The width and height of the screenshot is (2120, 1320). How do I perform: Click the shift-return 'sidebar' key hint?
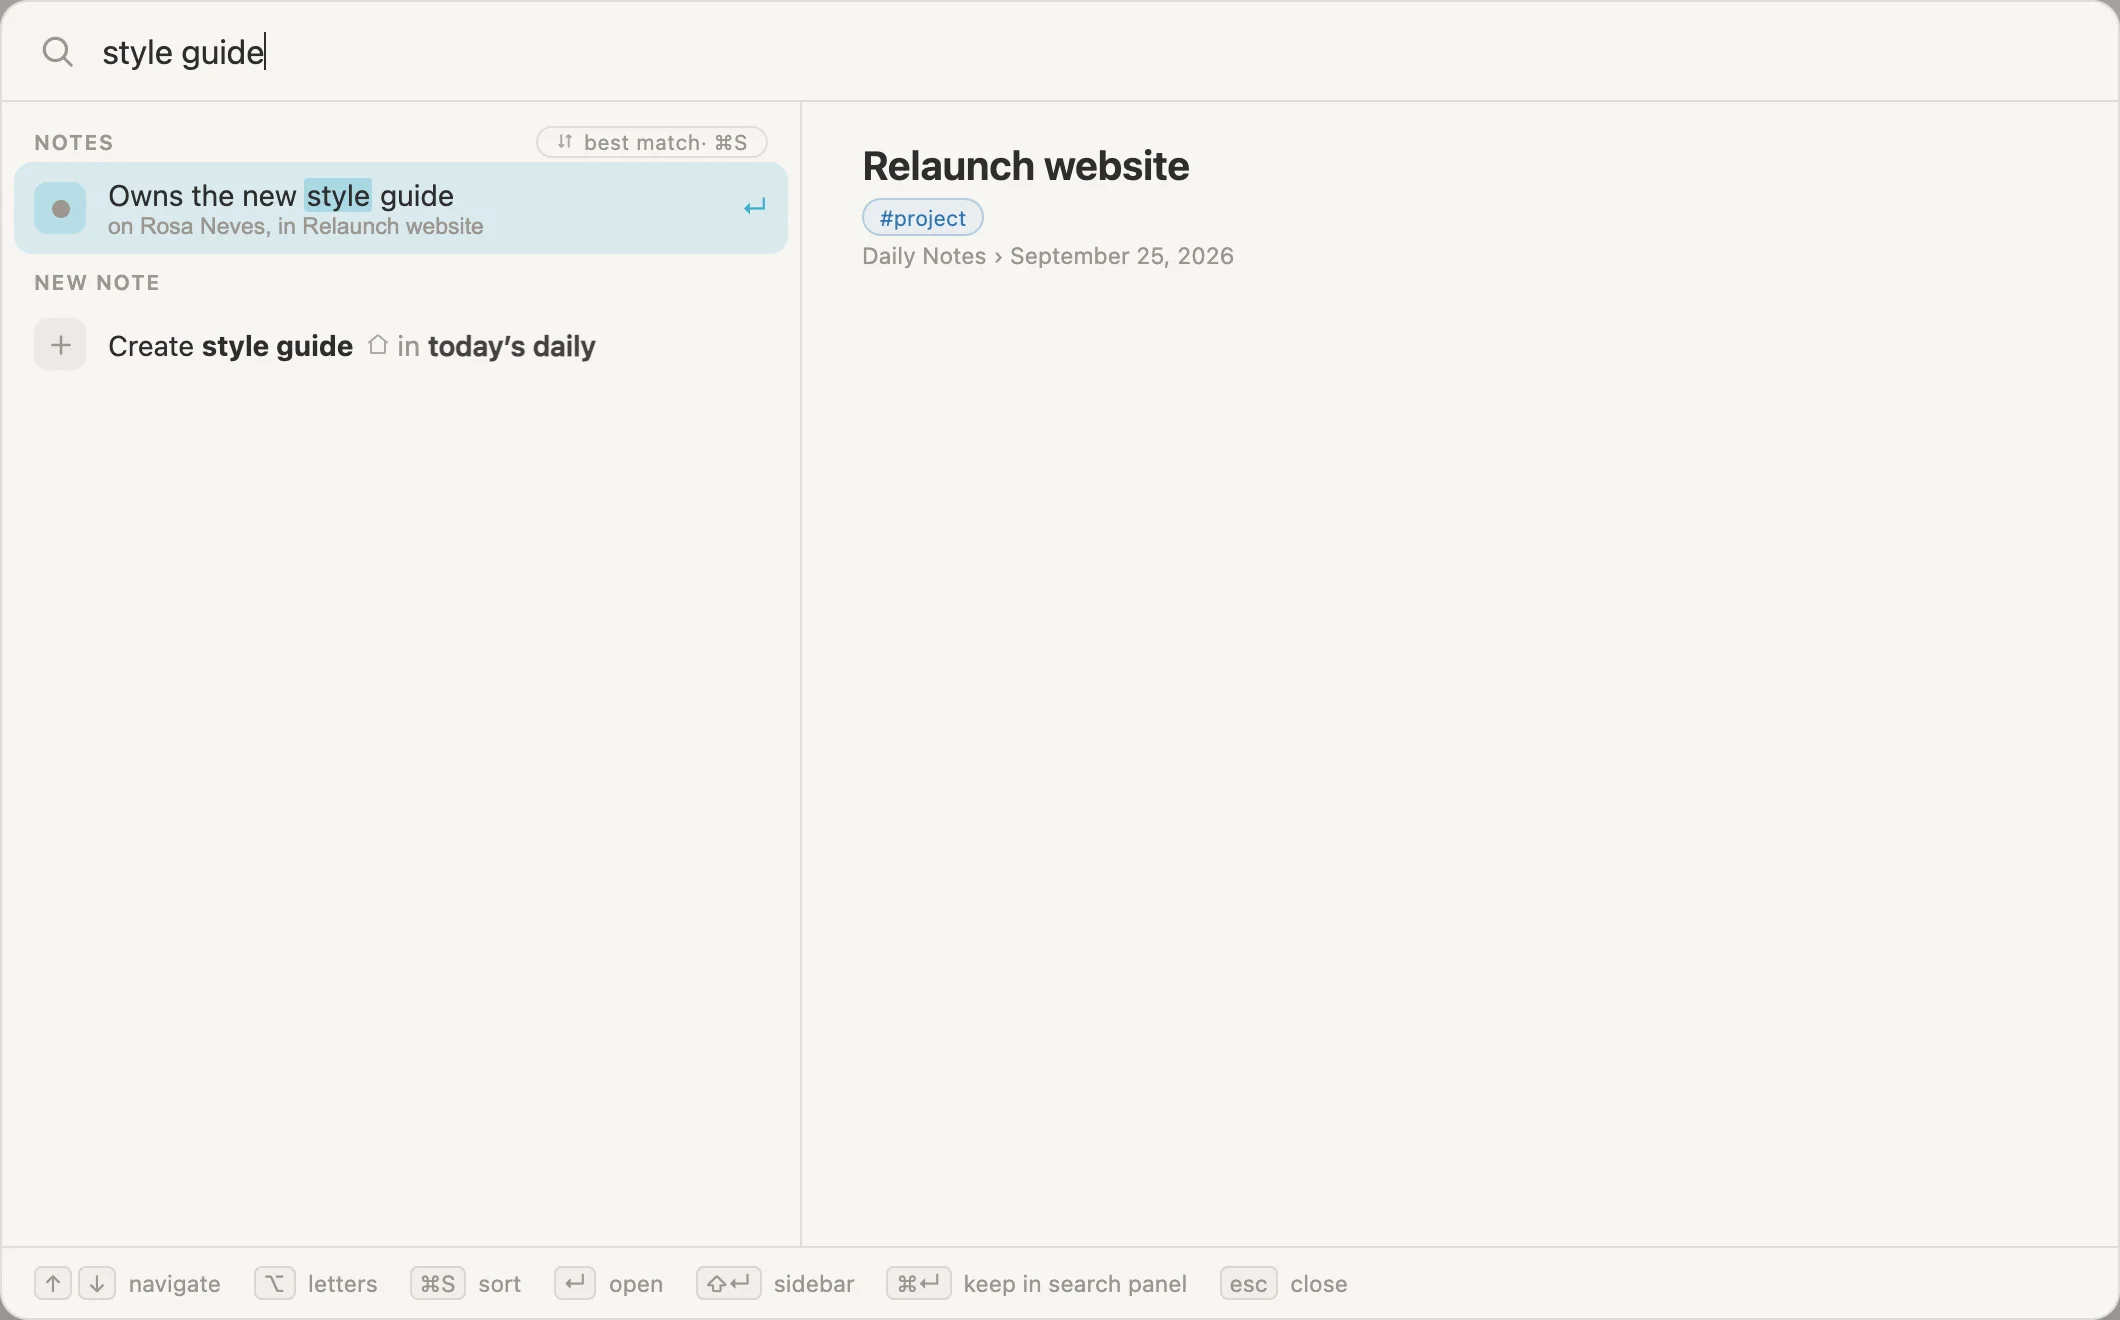coord(729,1283)
